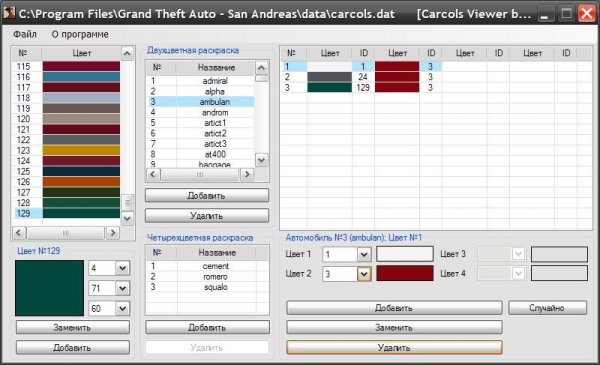The height and width of the screenshot is (365, 600).
Task: Click the grey swatch in combination row 2
Action: coord(329,77)
